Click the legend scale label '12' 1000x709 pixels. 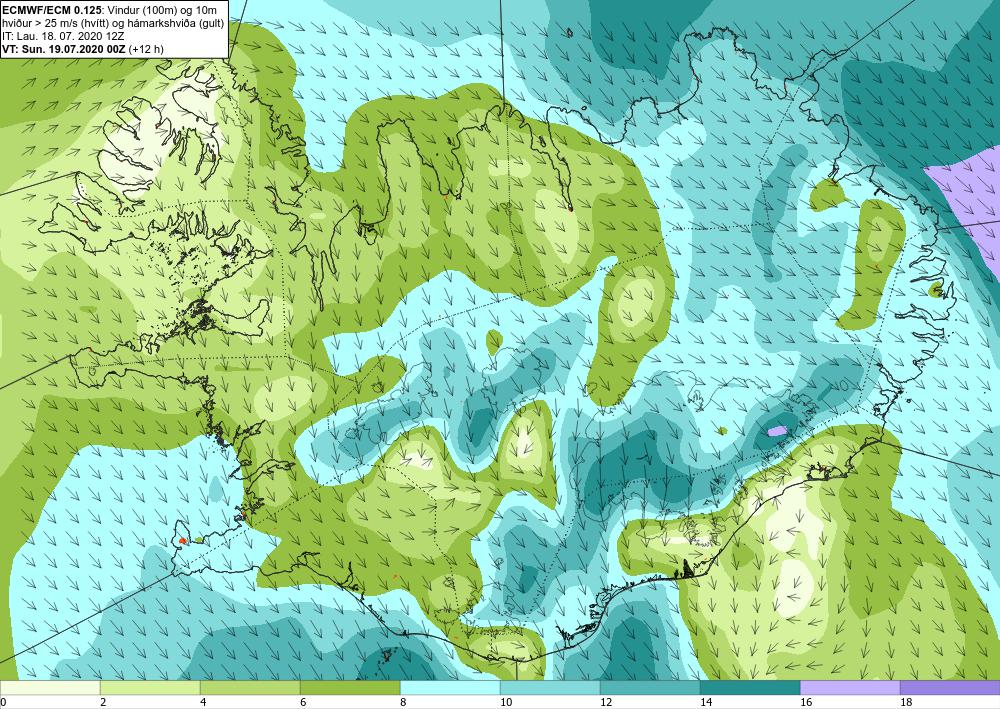pos(606,702)
